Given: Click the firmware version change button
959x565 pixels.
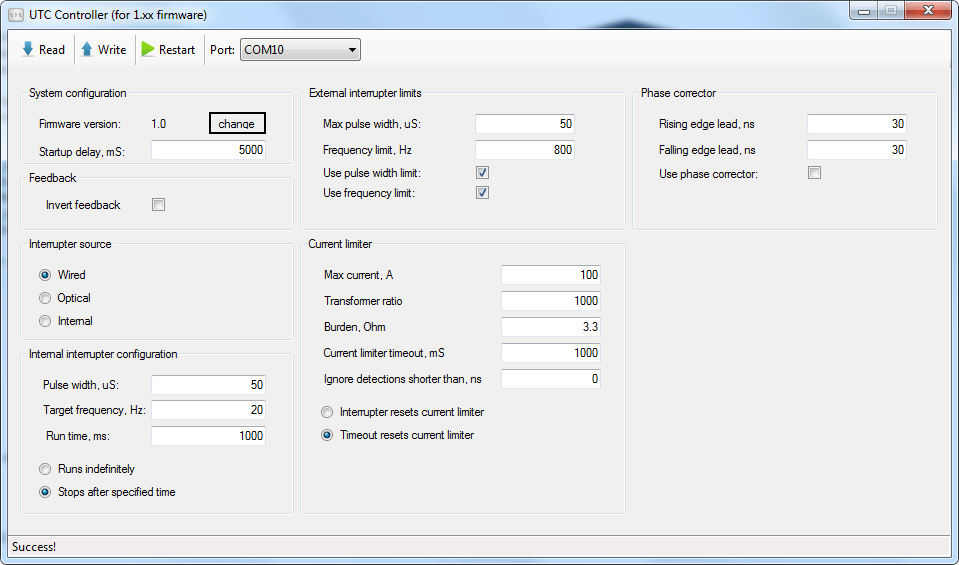Looking at the screenshot, I should (237, 124).
